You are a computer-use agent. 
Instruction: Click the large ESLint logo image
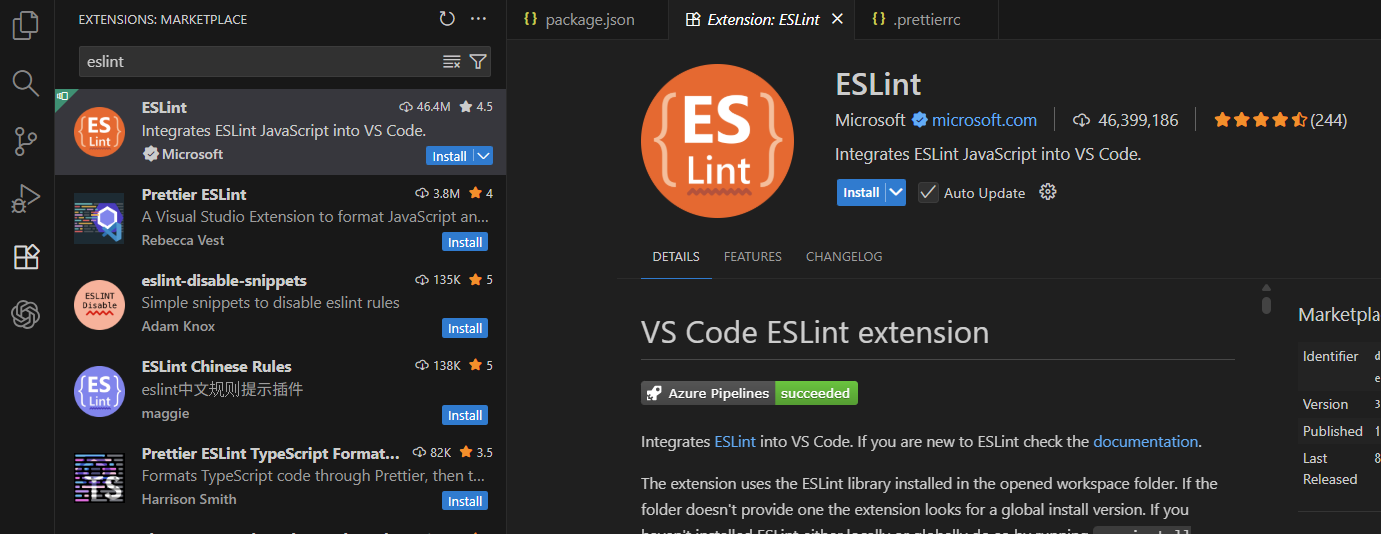pos(717,141)
